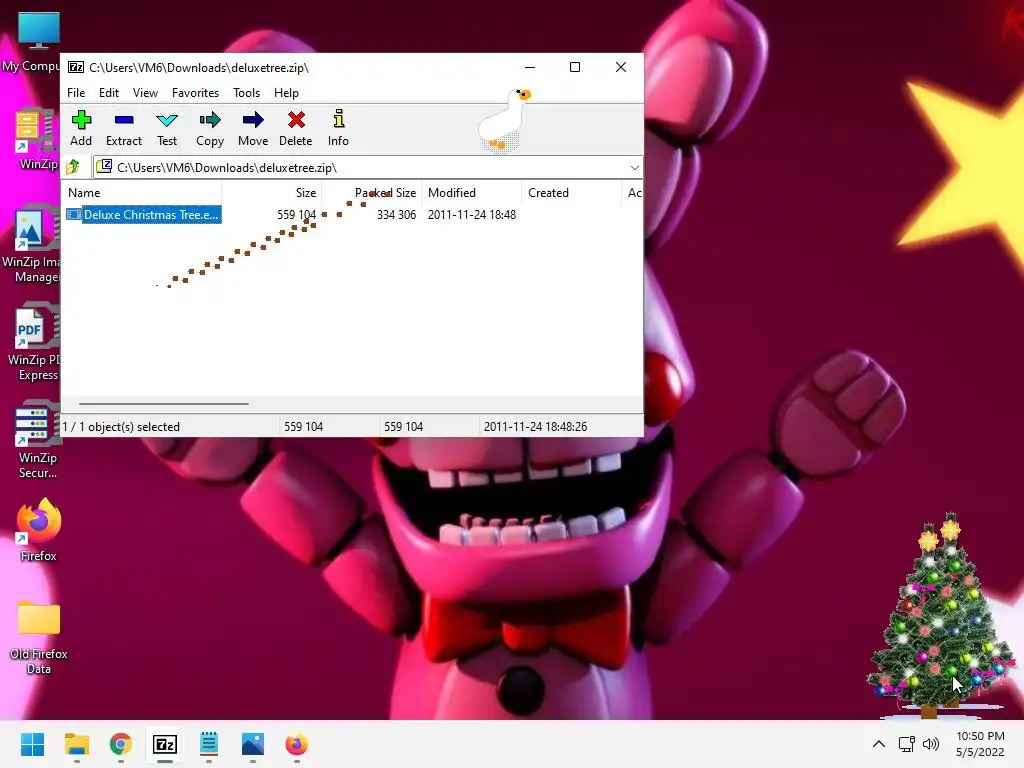Open the Info properties icon
The image size is (1024, 768).
point(338,128)
